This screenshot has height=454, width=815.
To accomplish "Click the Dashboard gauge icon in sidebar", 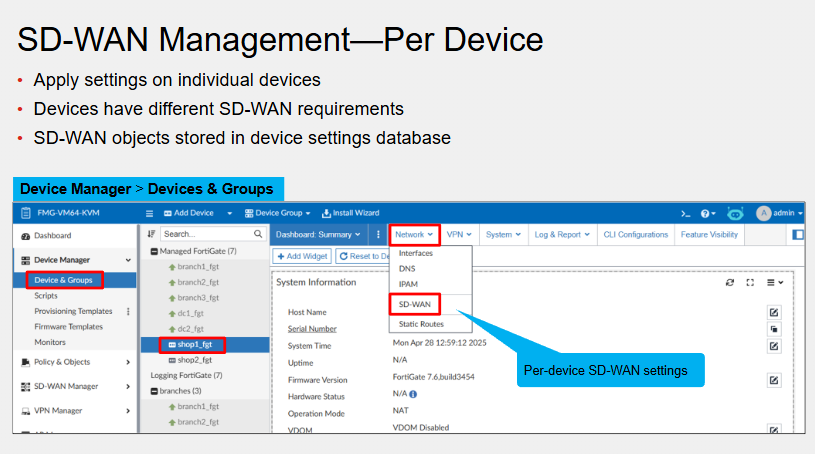I will [25, 236].
